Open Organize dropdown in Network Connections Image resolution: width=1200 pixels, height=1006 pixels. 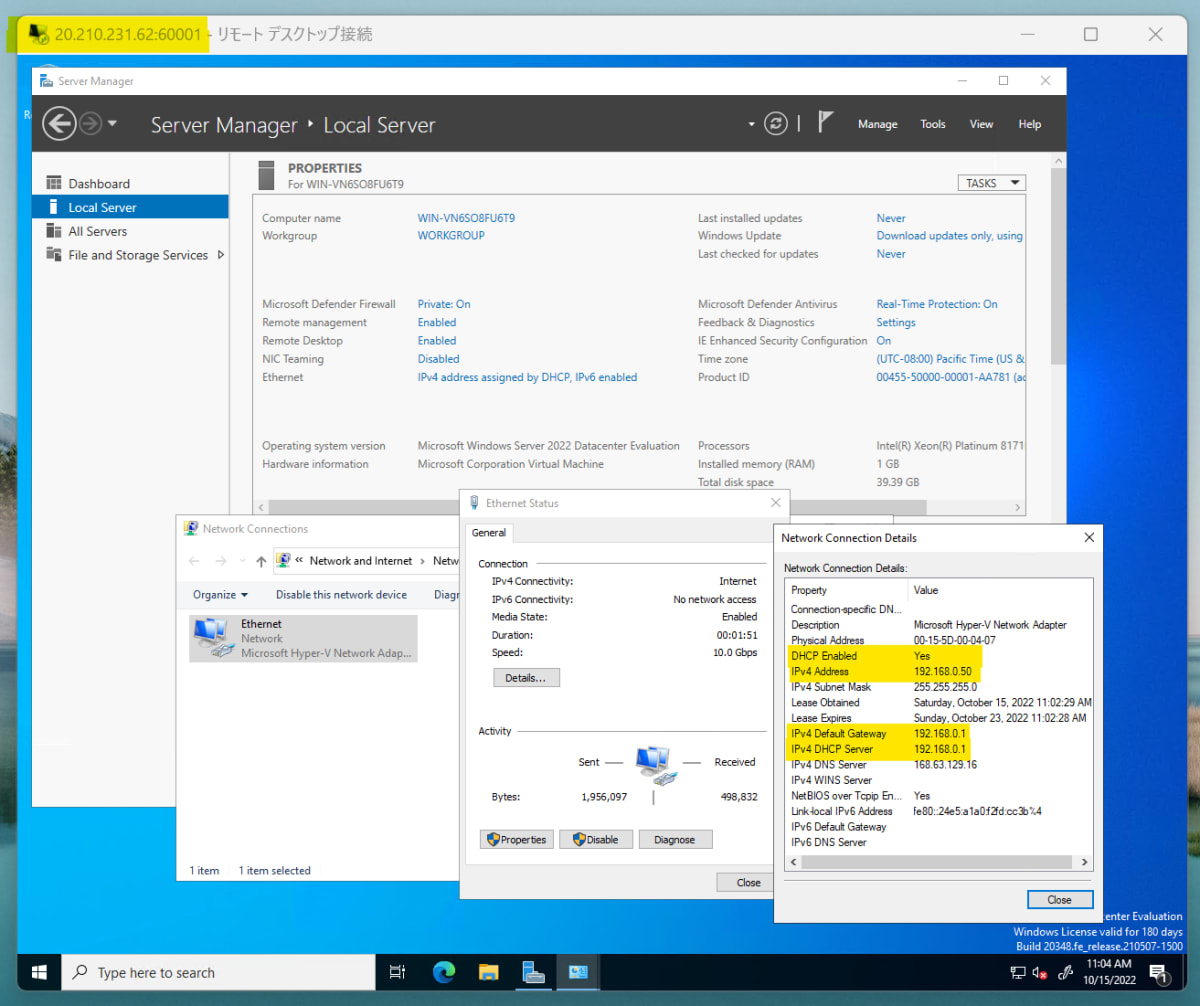[220, 594]
